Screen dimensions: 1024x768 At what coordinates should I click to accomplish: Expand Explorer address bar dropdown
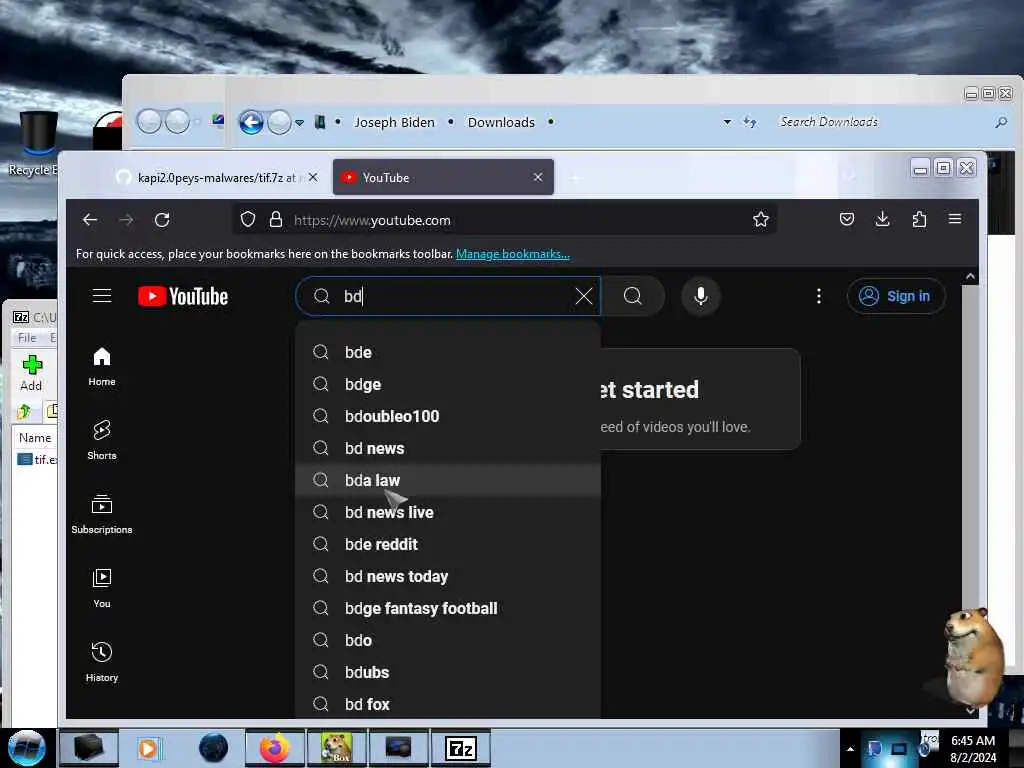tap(727, 122)
